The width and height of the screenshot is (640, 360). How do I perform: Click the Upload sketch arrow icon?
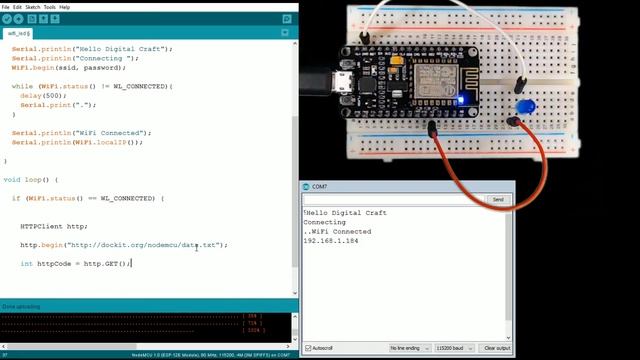pyautogui.click(x=18, y=19)
